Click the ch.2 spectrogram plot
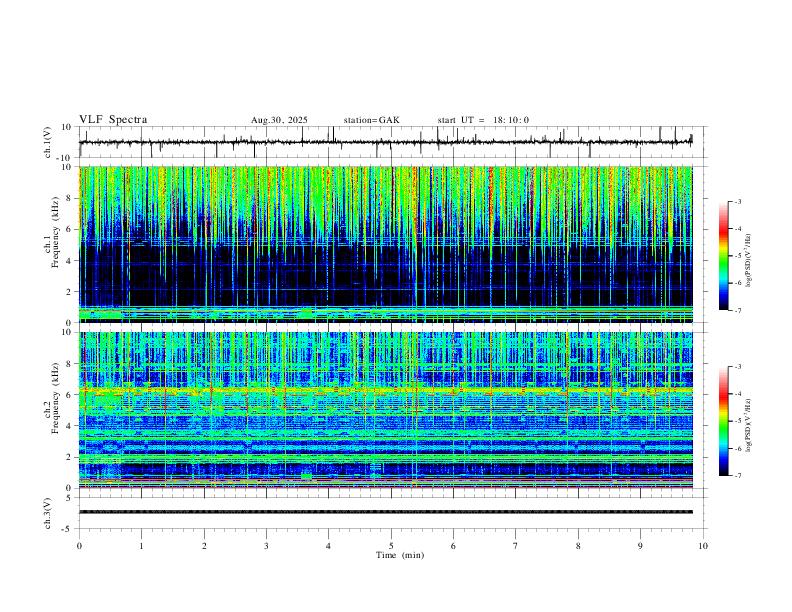 coord(386,410)
